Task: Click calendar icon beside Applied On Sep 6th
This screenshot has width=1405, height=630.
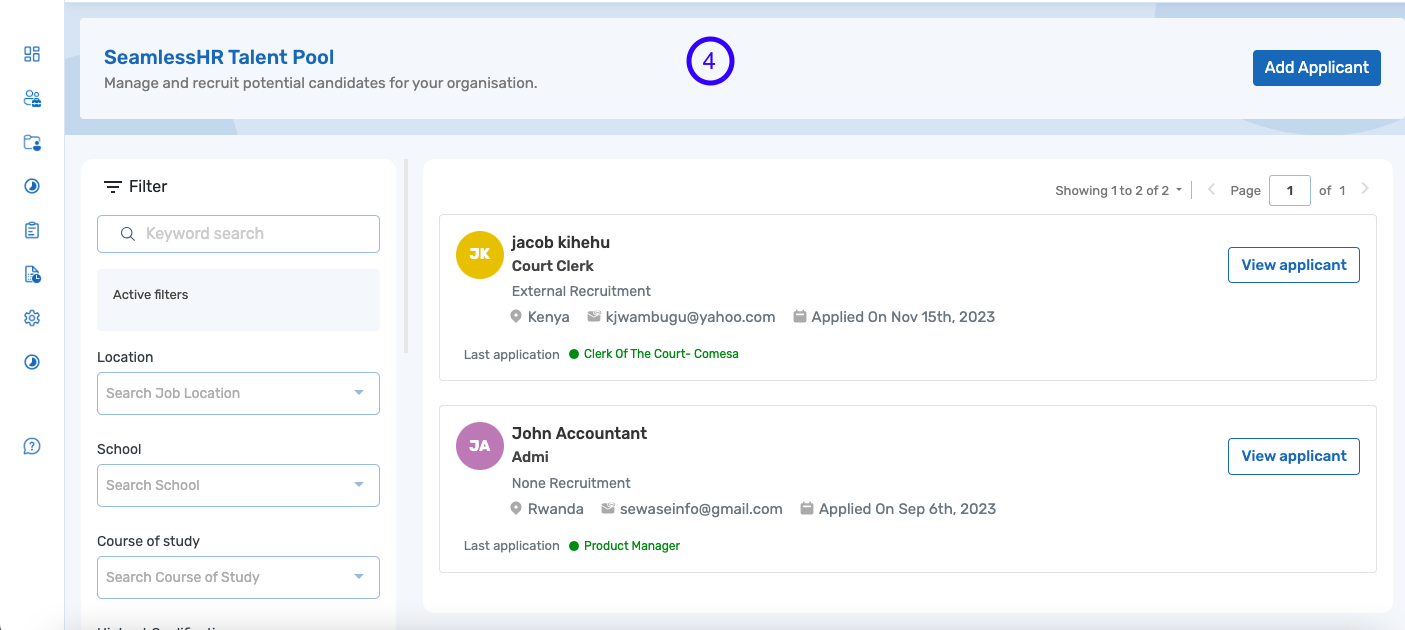Action: [807, 509]
